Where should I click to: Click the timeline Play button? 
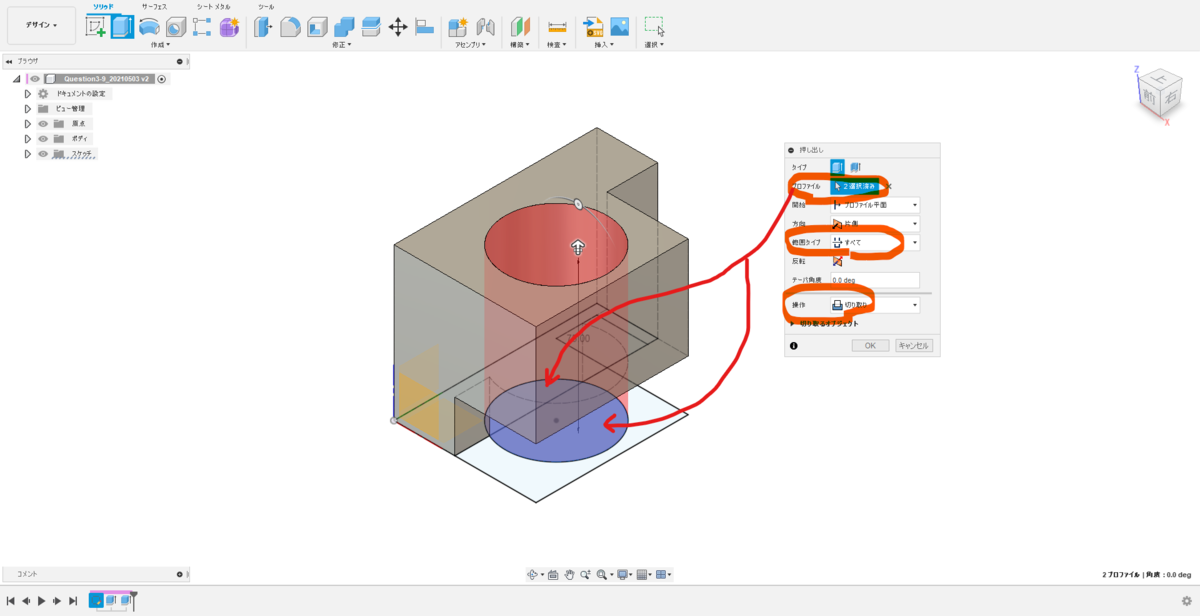[x=41, y=601]
